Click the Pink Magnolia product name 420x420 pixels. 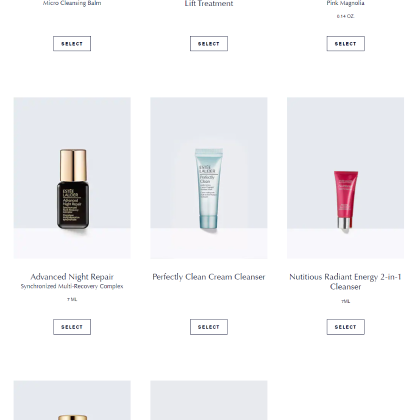(346, 3)
